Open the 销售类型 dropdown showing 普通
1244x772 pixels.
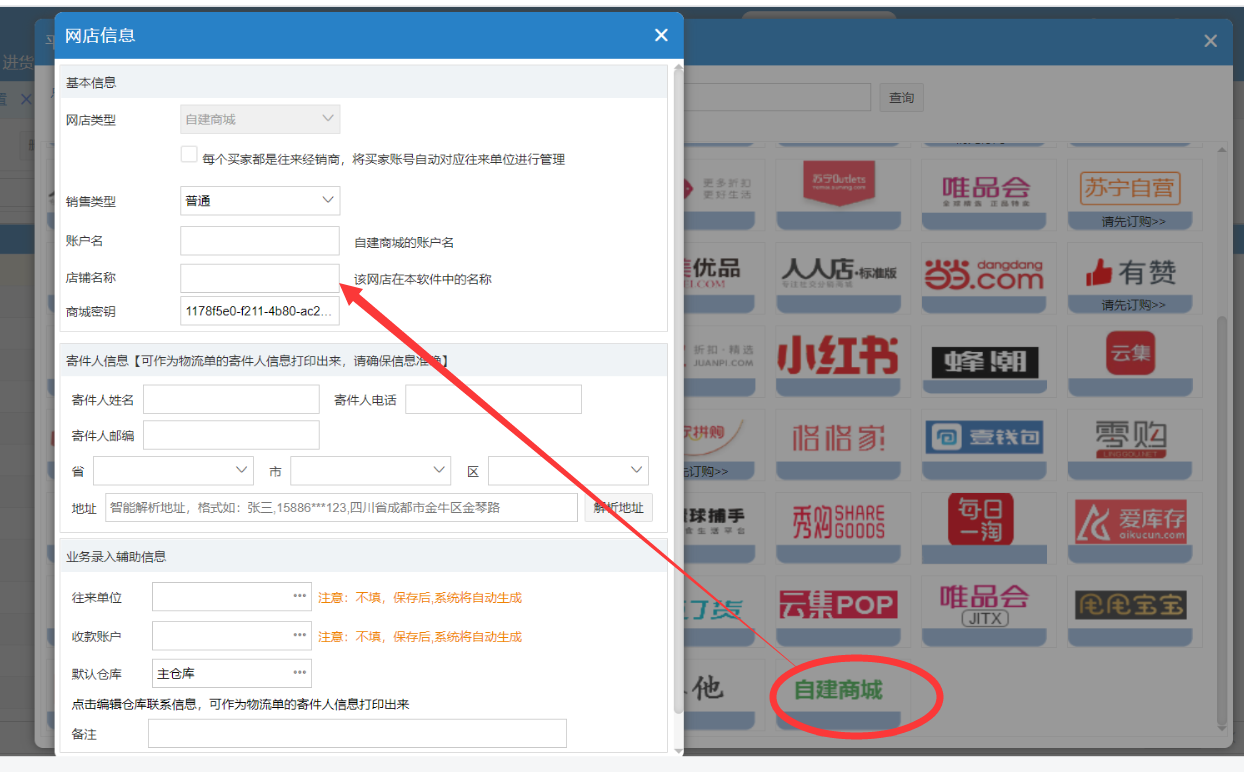coord(260,200)
